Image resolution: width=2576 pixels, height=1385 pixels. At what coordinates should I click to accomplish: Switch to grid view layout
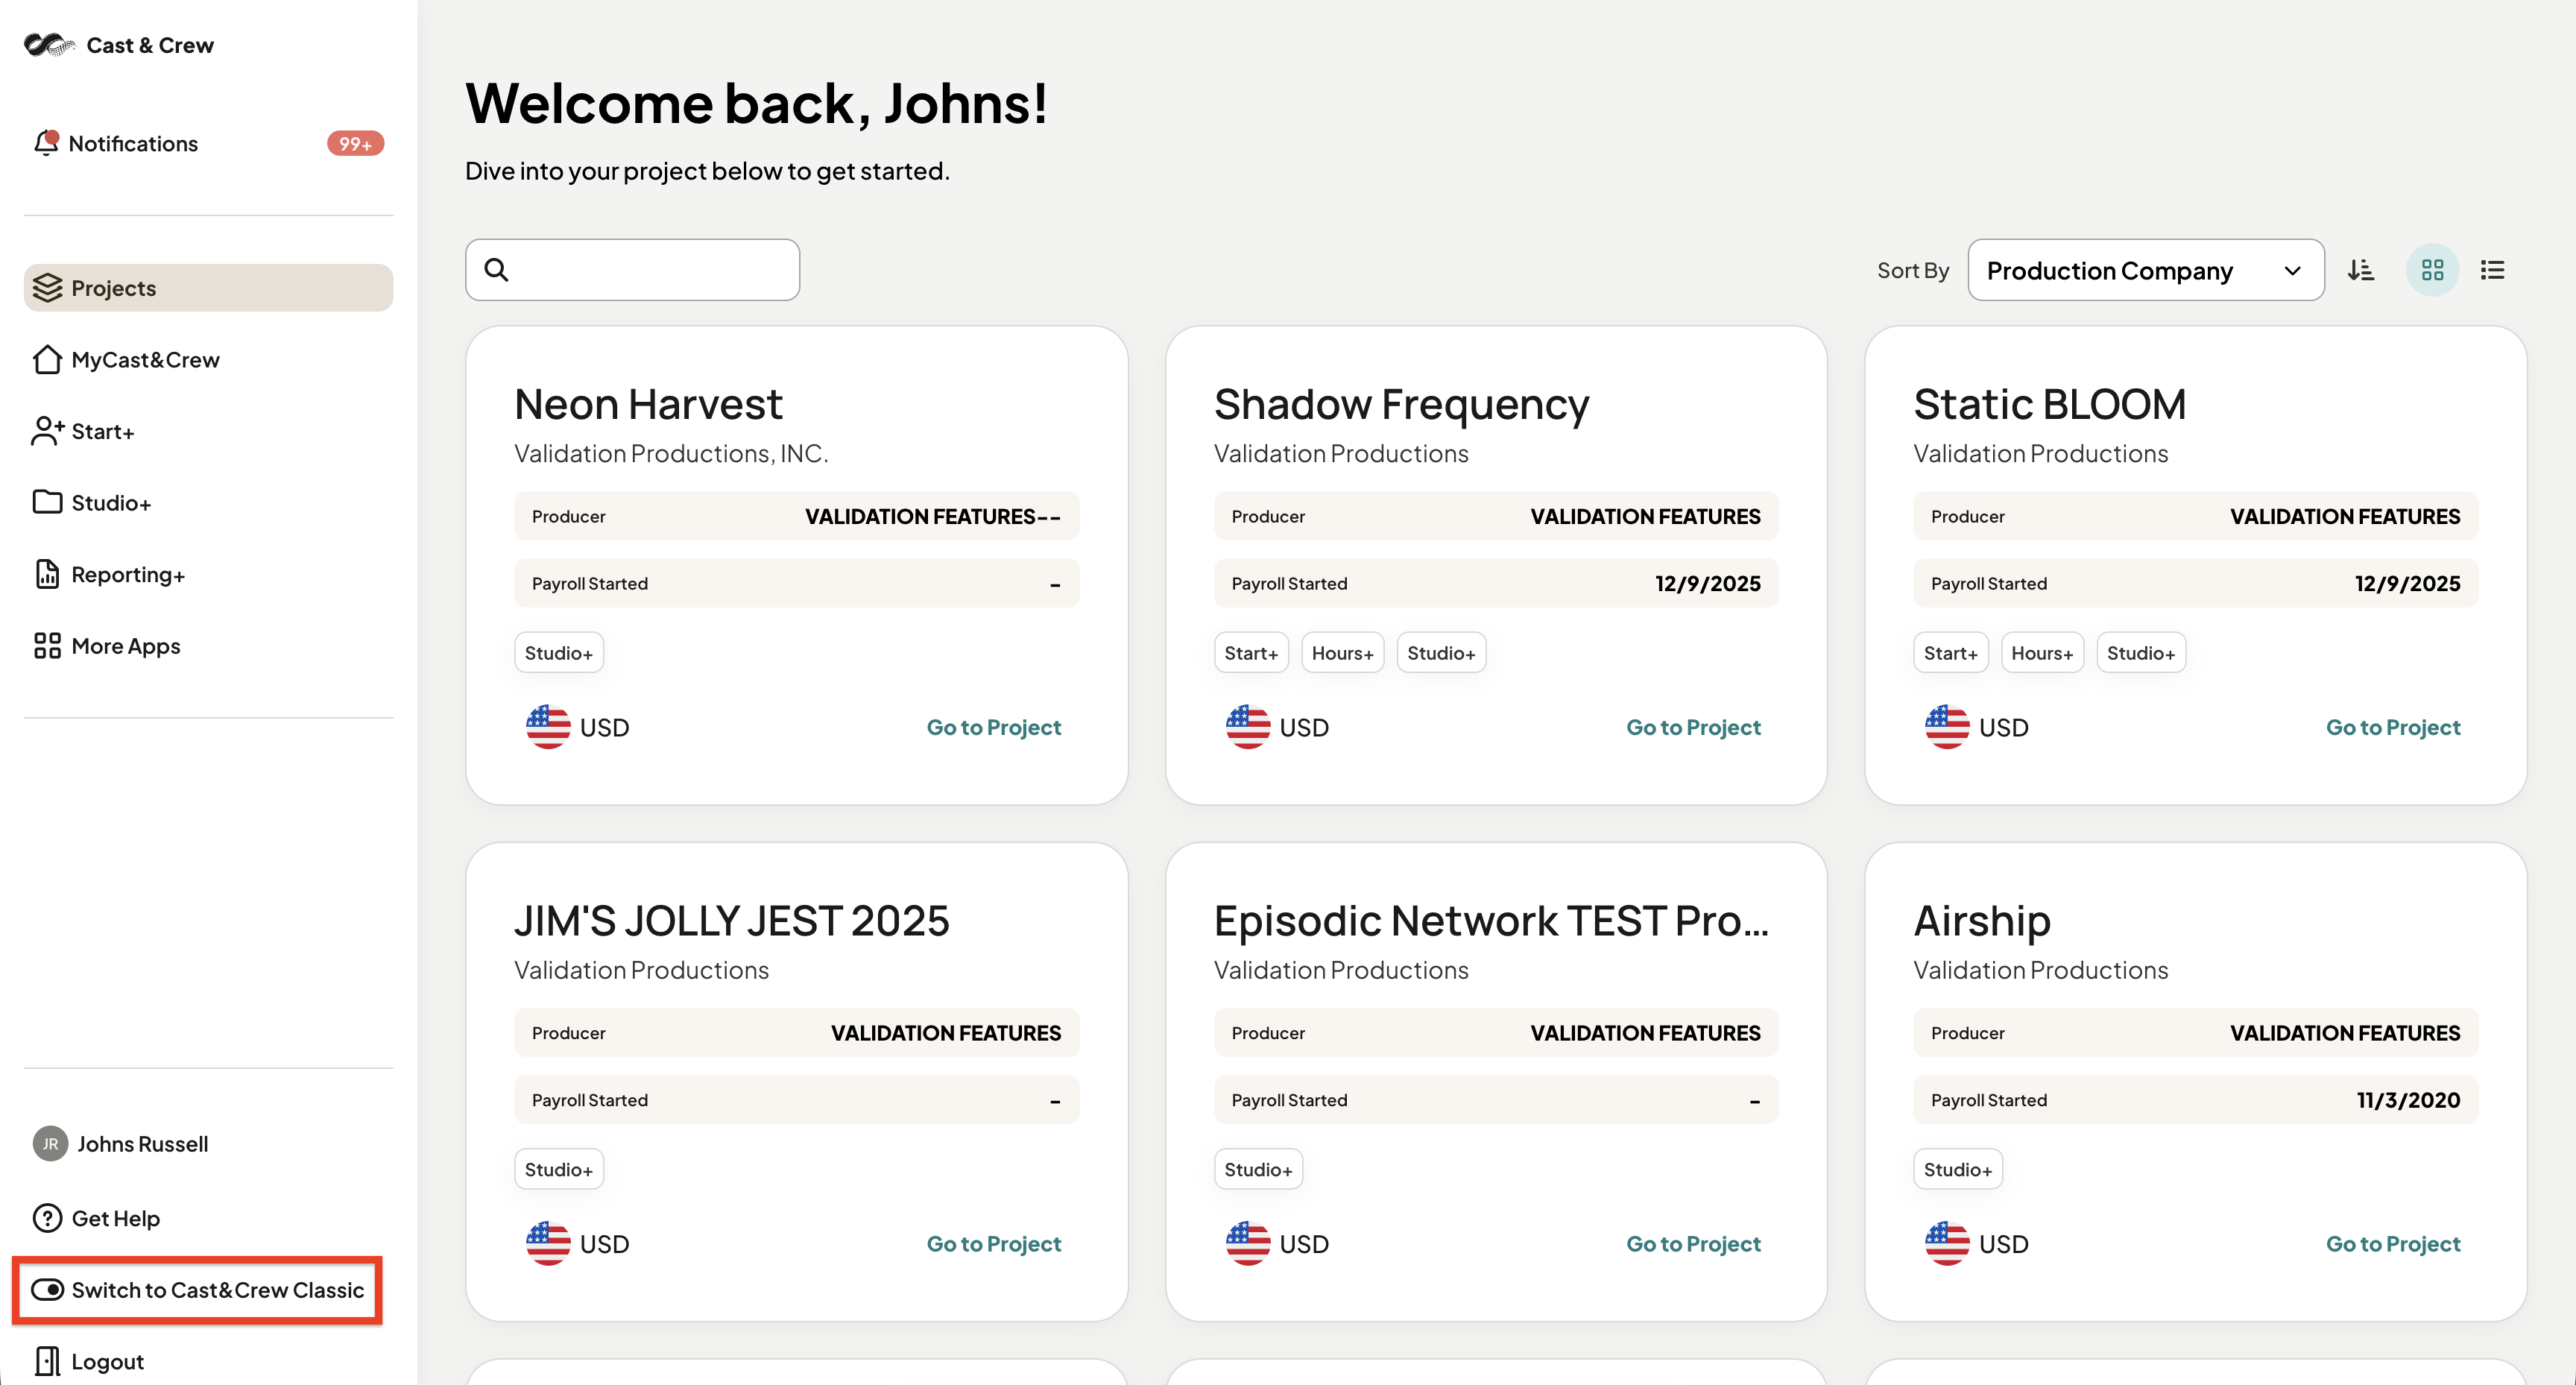[2432, 270]
